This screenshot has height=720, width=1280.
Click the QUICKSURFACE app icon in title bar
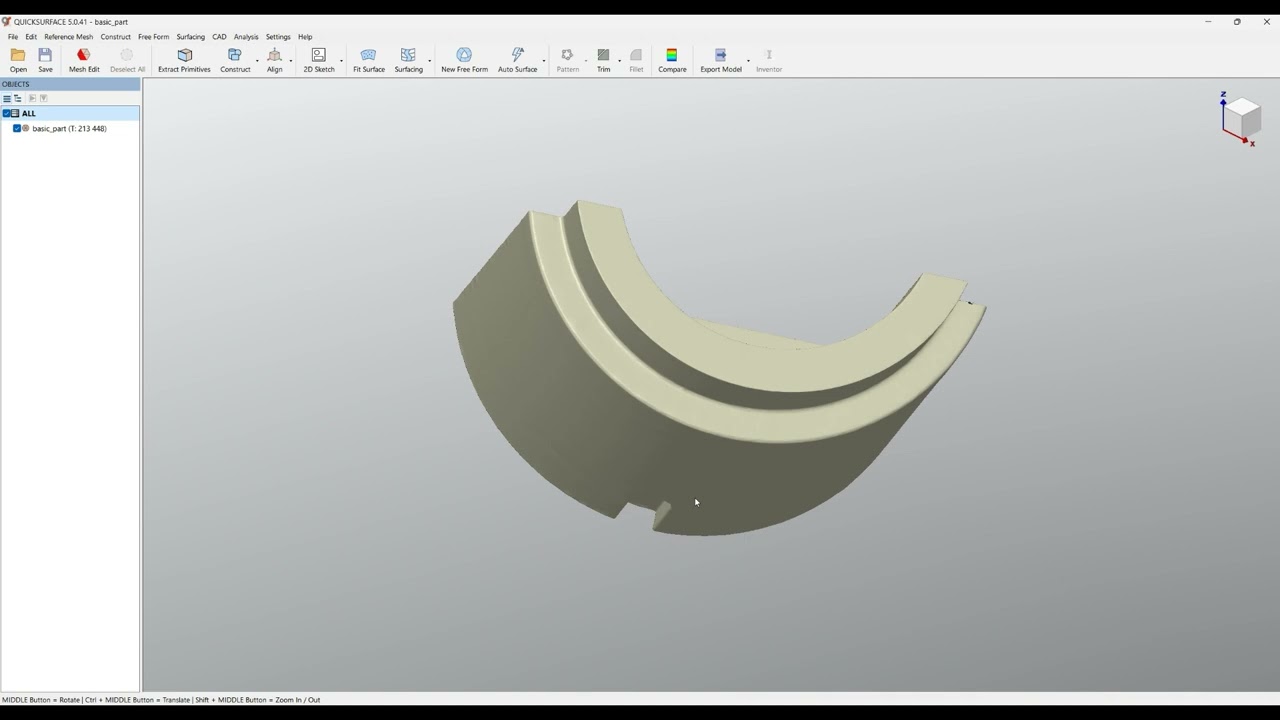click(6, 21)
